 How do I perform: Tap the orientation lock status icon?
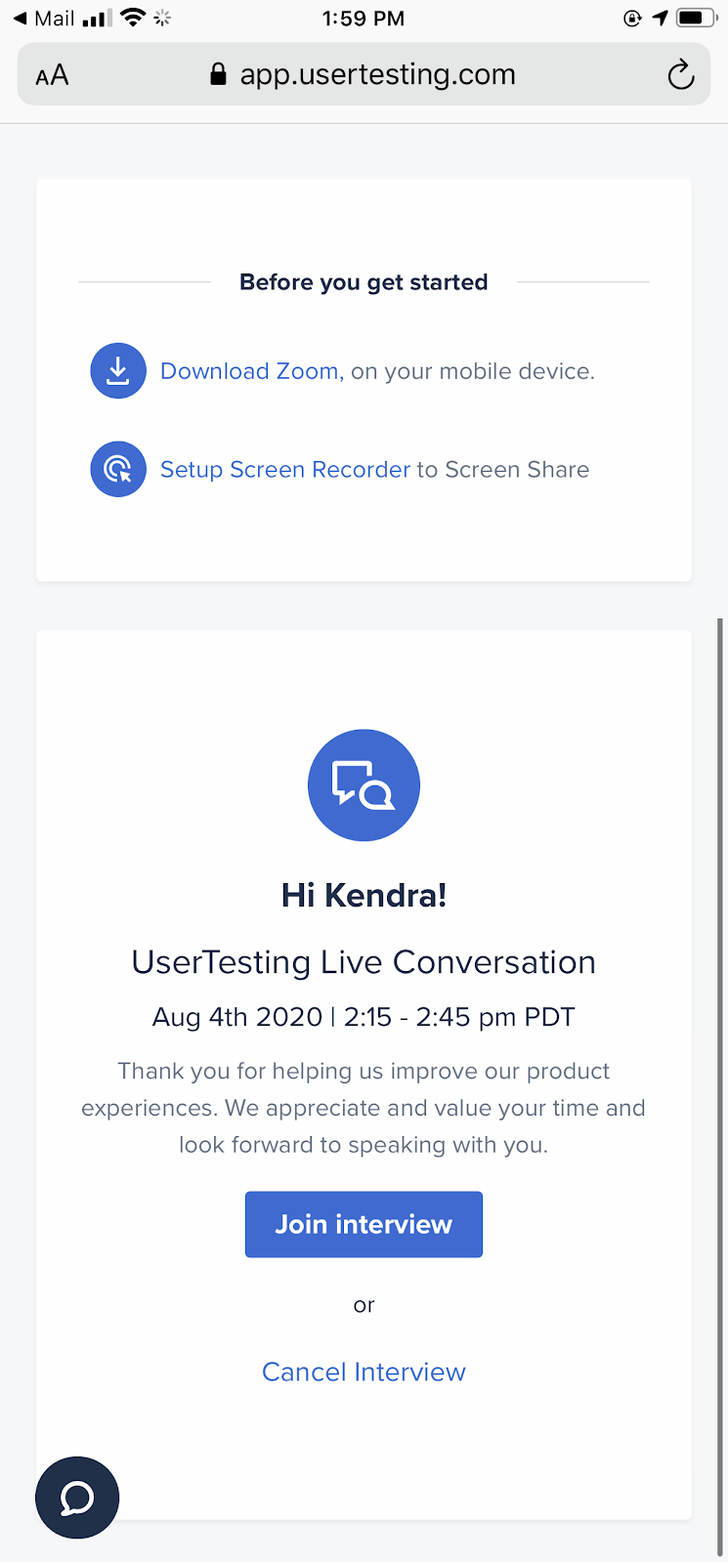(x=632, y=18)
